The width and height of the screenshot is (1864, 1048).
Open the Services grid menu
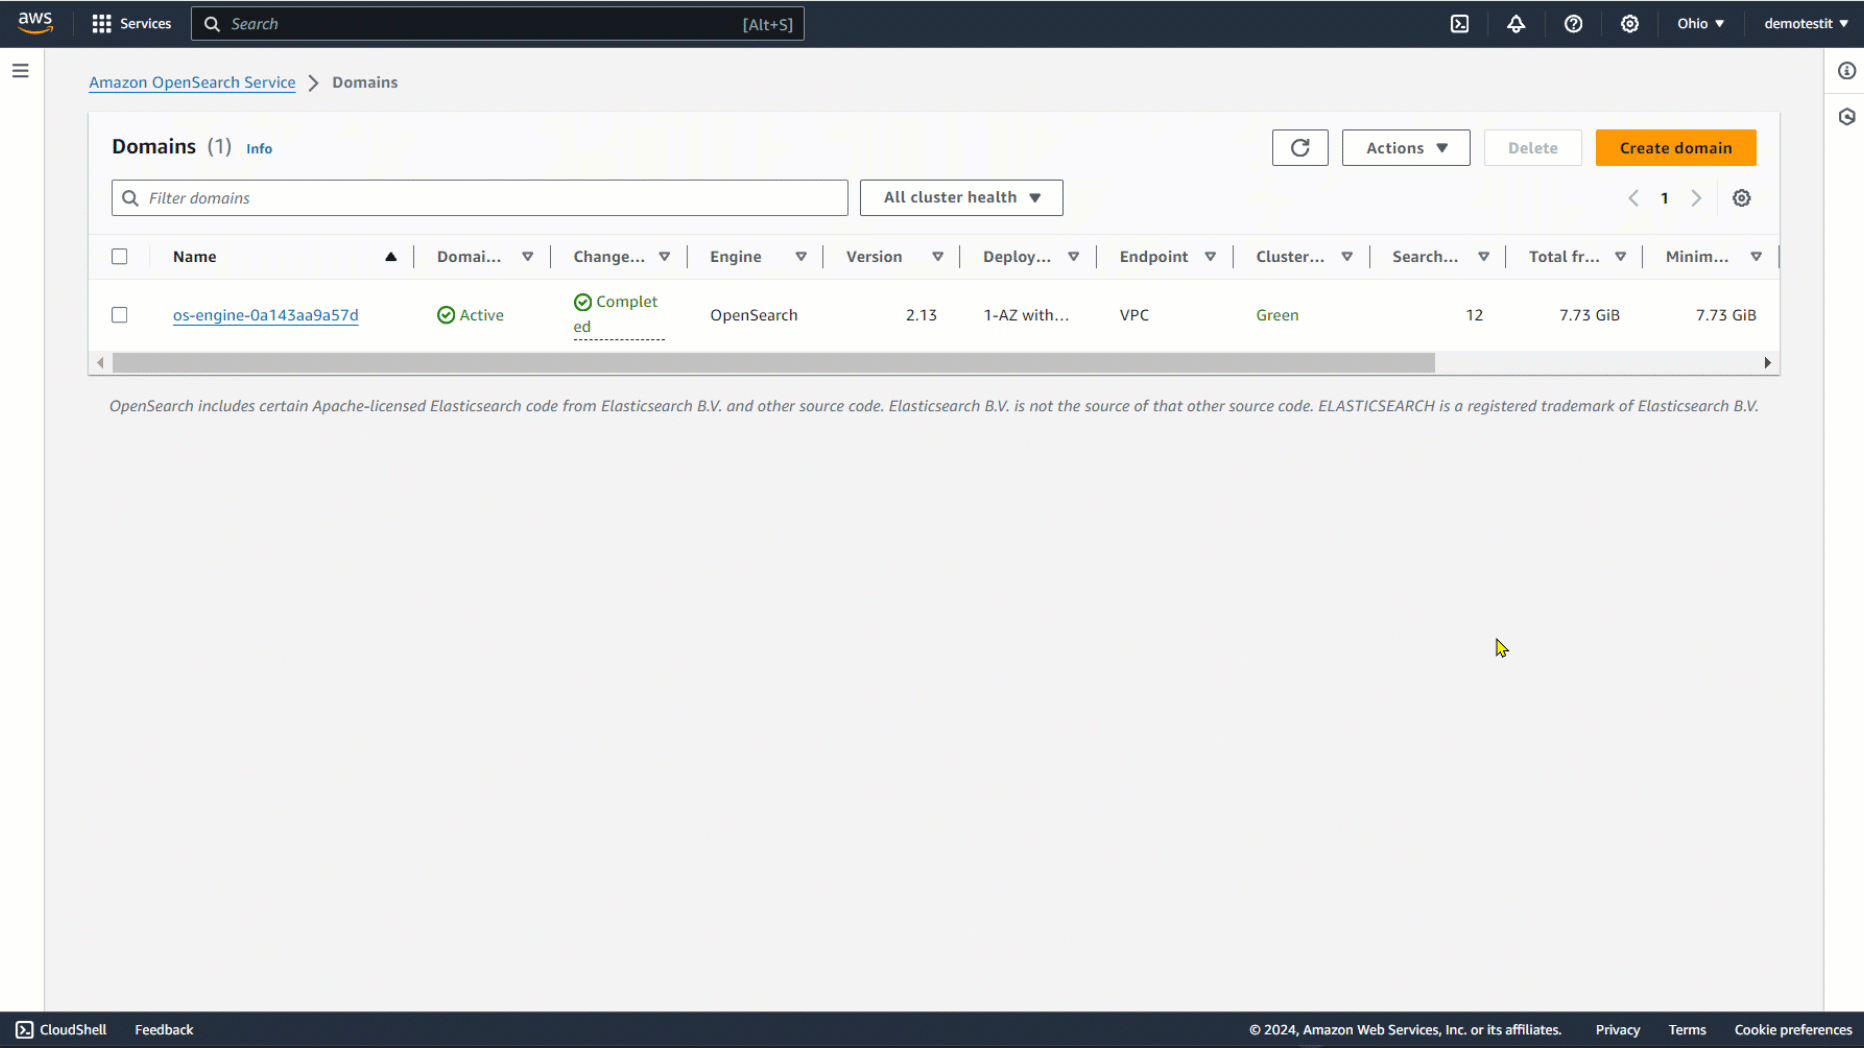click(x=131, y=24)
